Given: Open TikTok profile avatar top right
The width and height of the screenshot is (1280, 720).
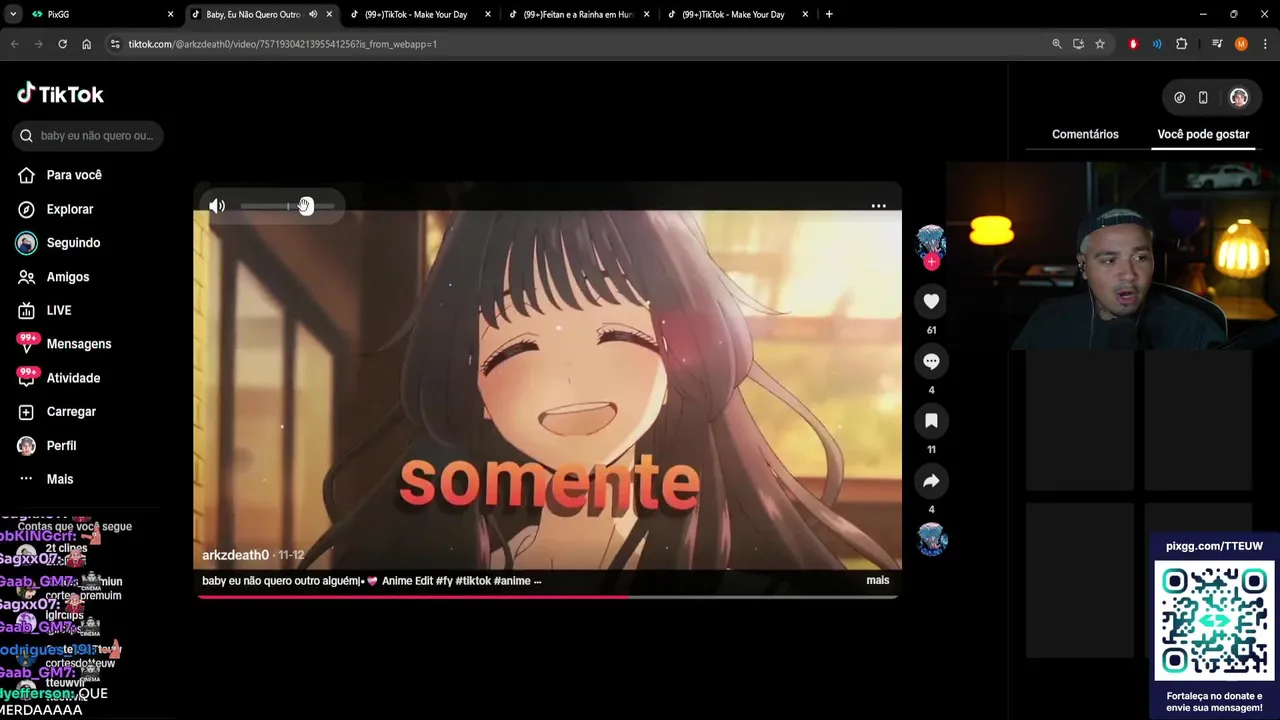Looking at the screenshot, I should tap(1238, 98).
